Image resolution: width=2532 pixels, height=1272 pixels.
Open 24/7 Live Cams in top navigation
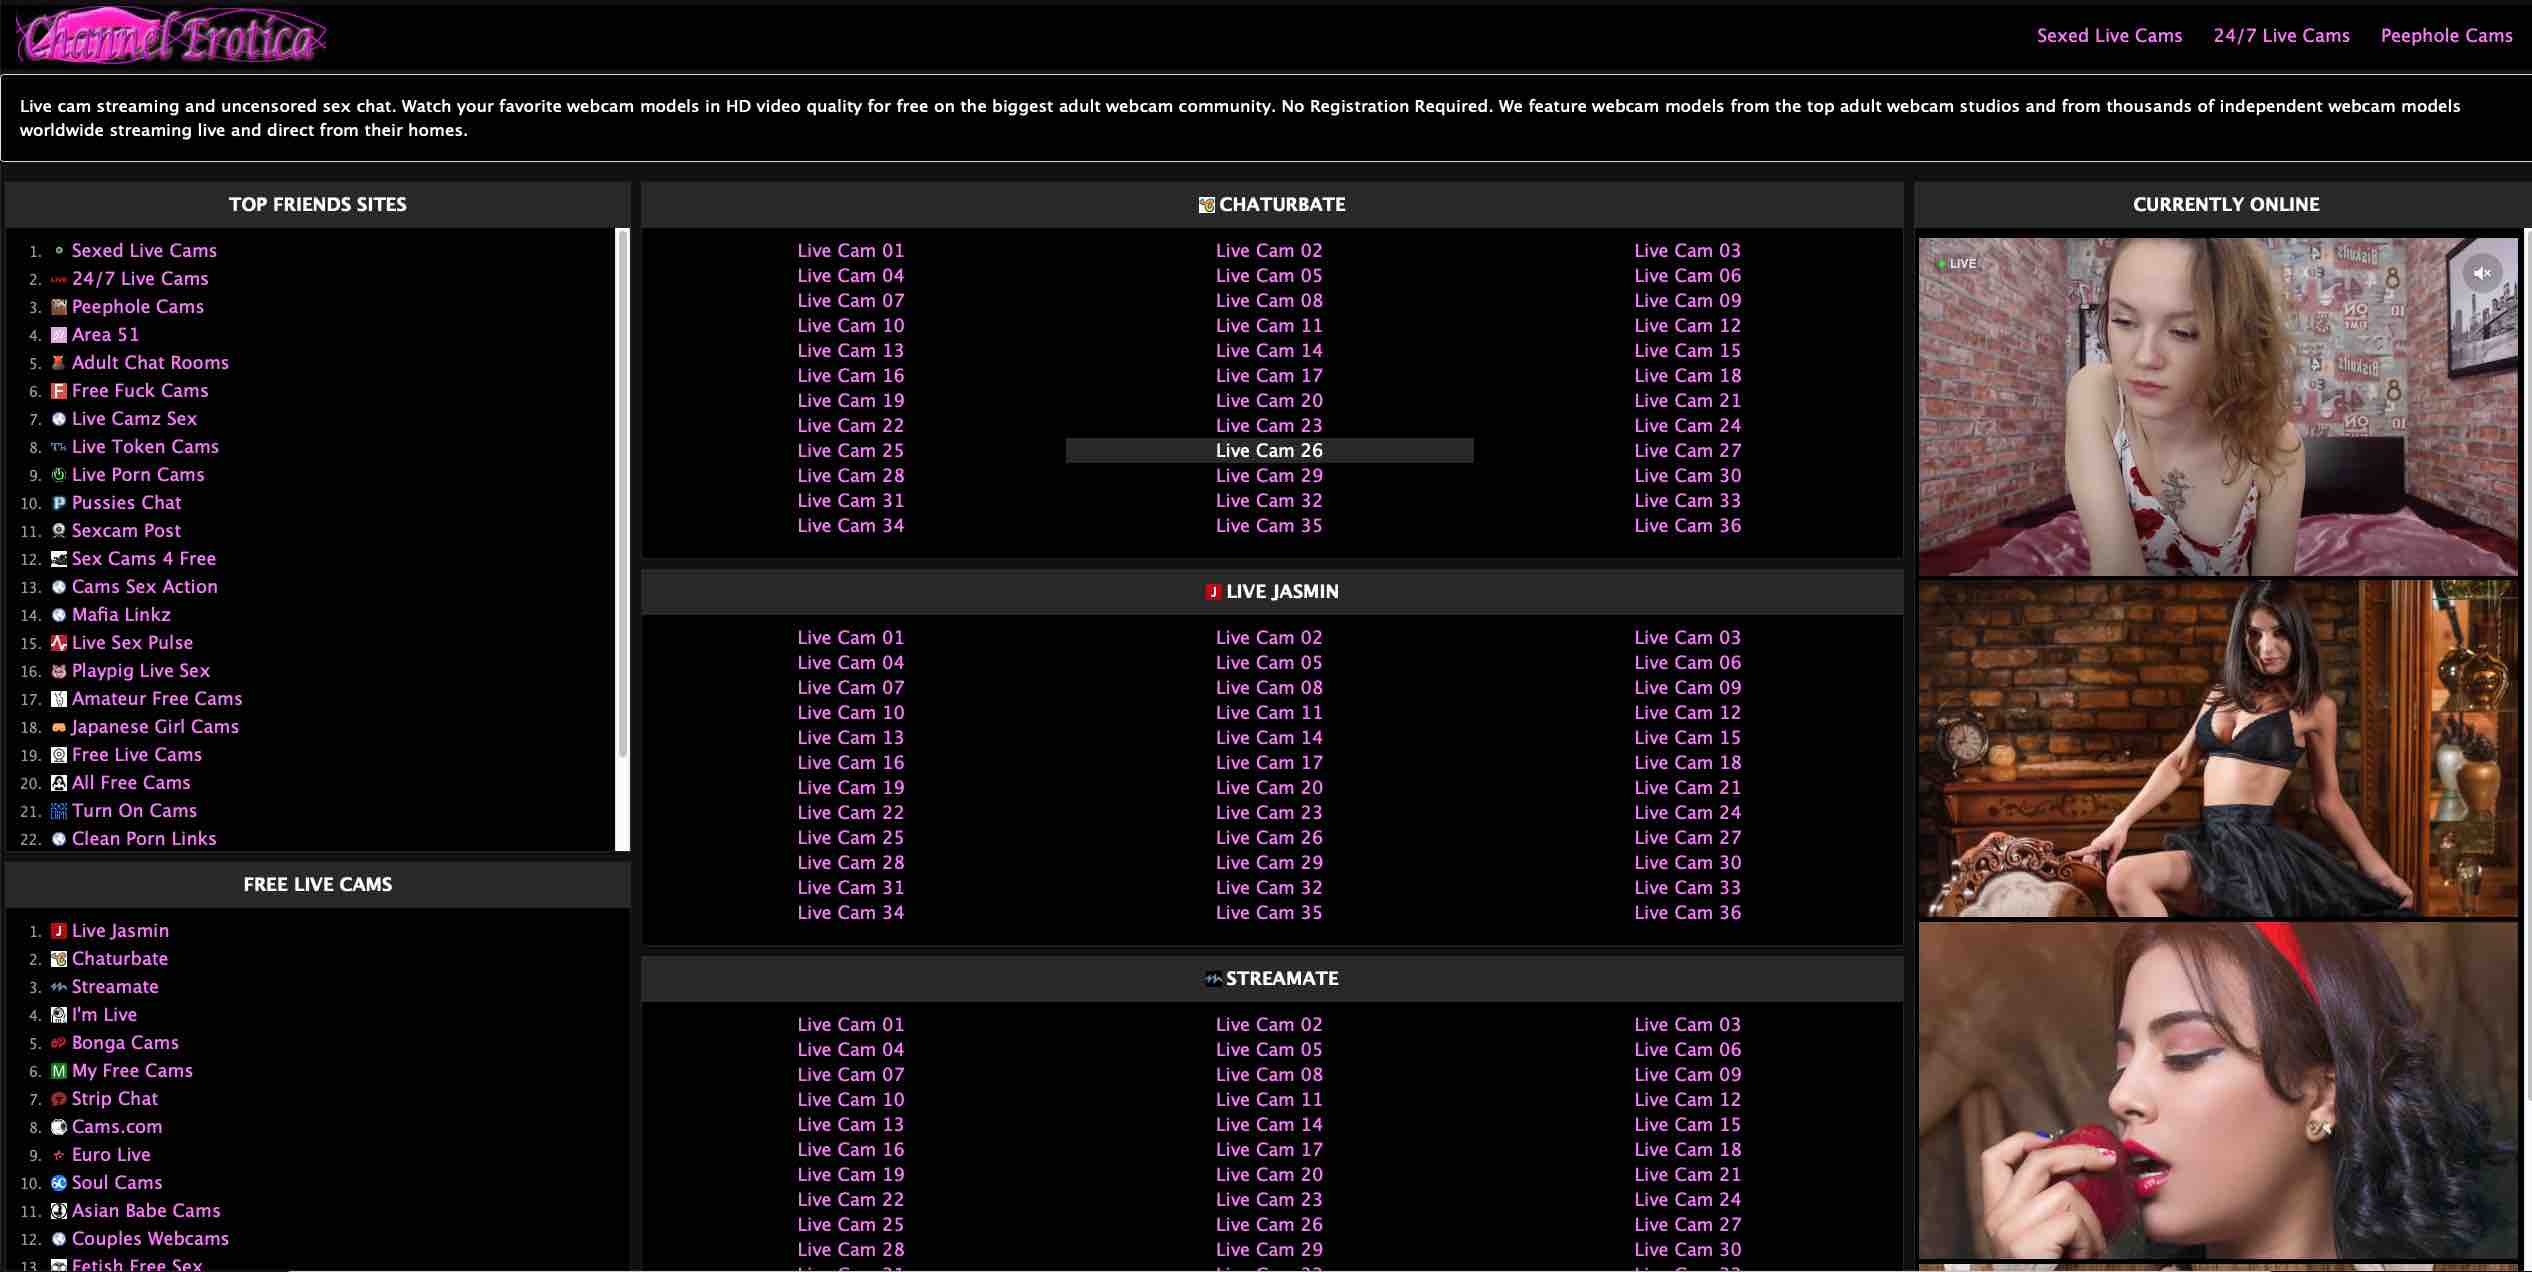[x=2281, y=36]
